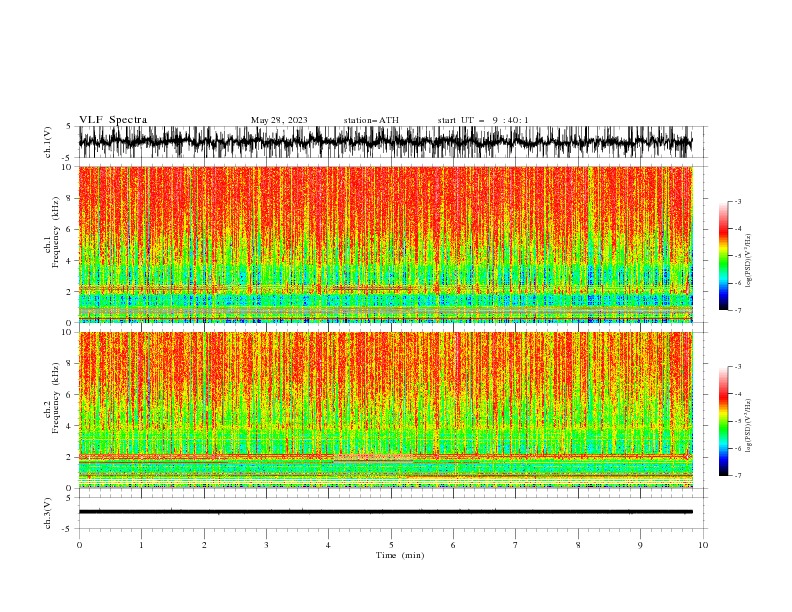Viewport: 792px width, 612px height.
Task: Click the "-7" label on ch.1 color bar
Action: click(737, 310)
